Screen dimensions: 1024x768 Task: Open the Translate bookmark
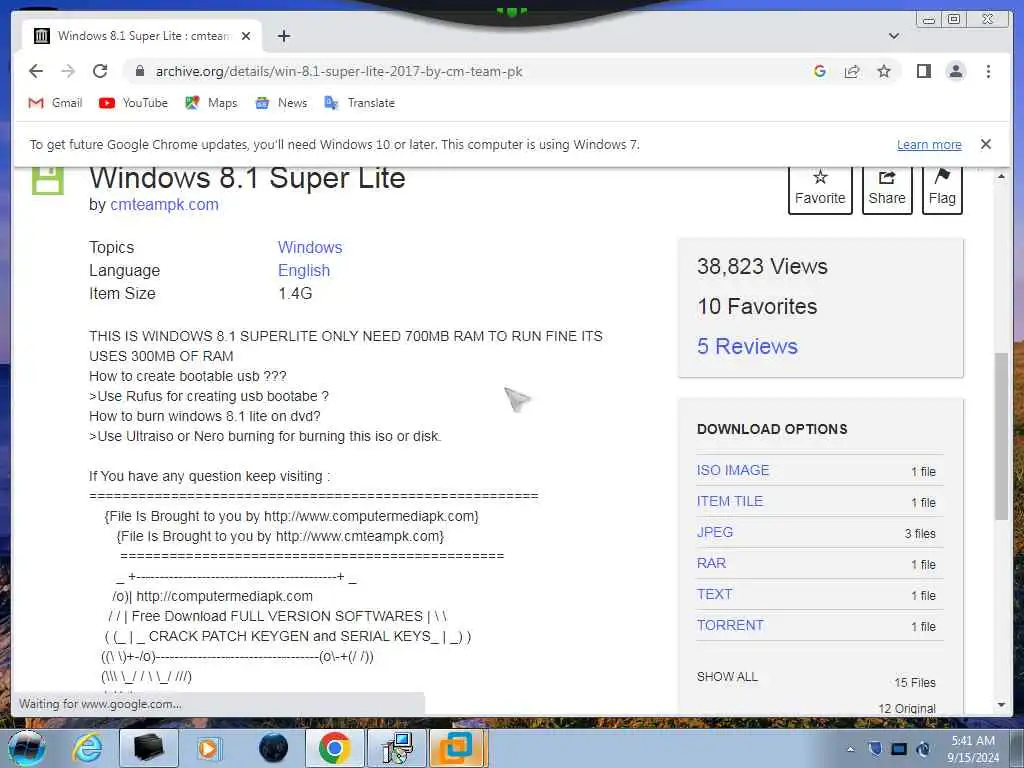click(359, 103)
